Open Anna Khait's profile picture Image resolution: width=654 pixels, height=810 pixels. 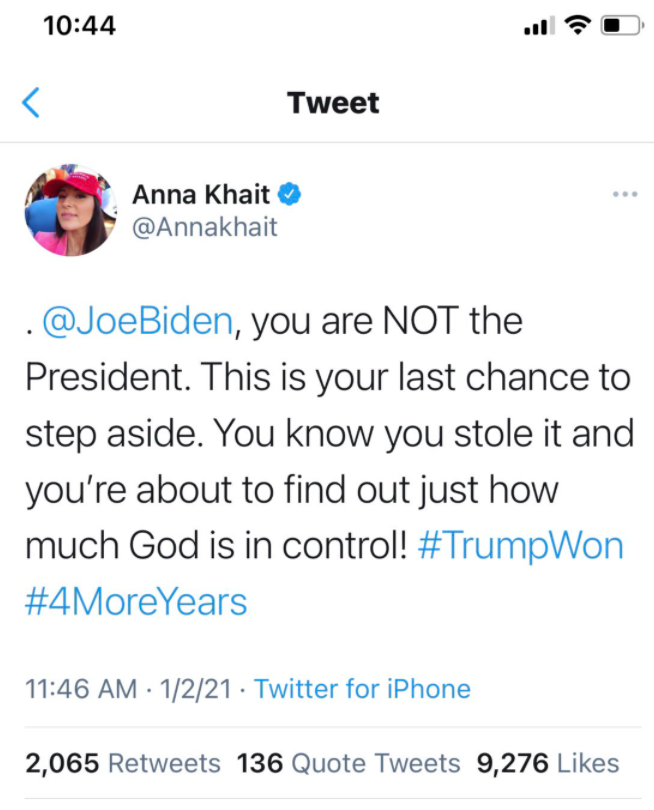click(x=67, y=211)
